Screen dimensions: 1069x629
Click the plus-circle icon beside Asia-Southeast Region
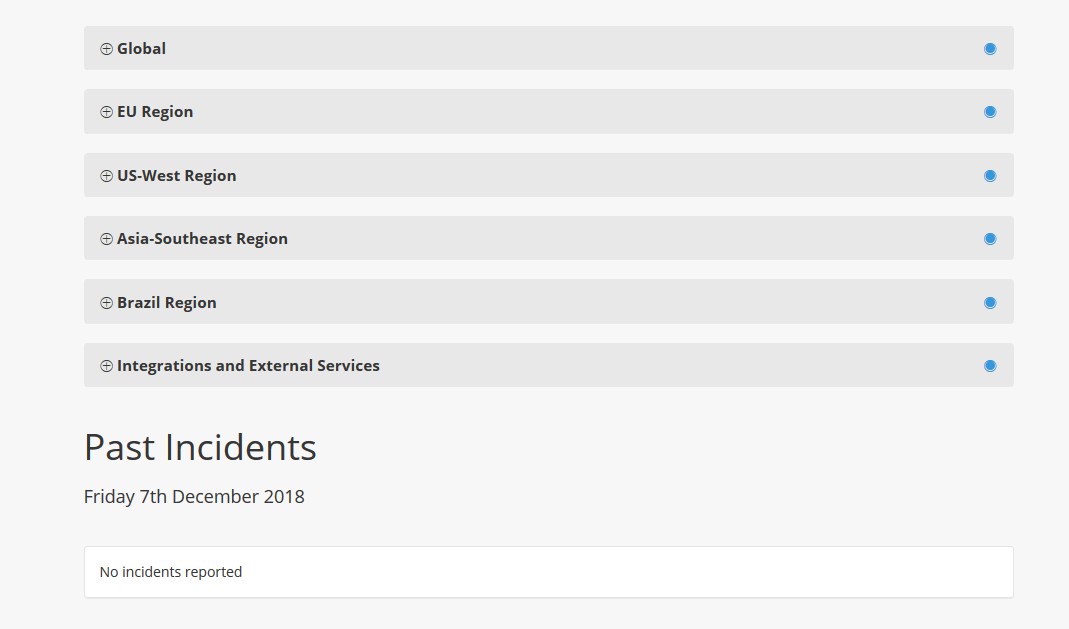[106, 239]
